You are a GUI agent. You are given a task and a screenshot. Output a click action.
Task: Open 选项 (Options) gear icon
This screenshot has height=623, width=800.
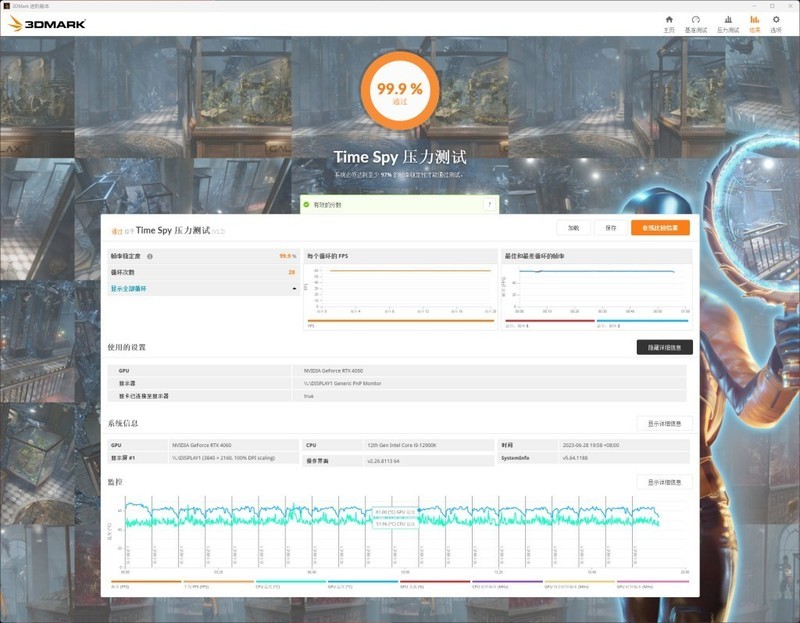pyautogui.click(x=776, y=19)
